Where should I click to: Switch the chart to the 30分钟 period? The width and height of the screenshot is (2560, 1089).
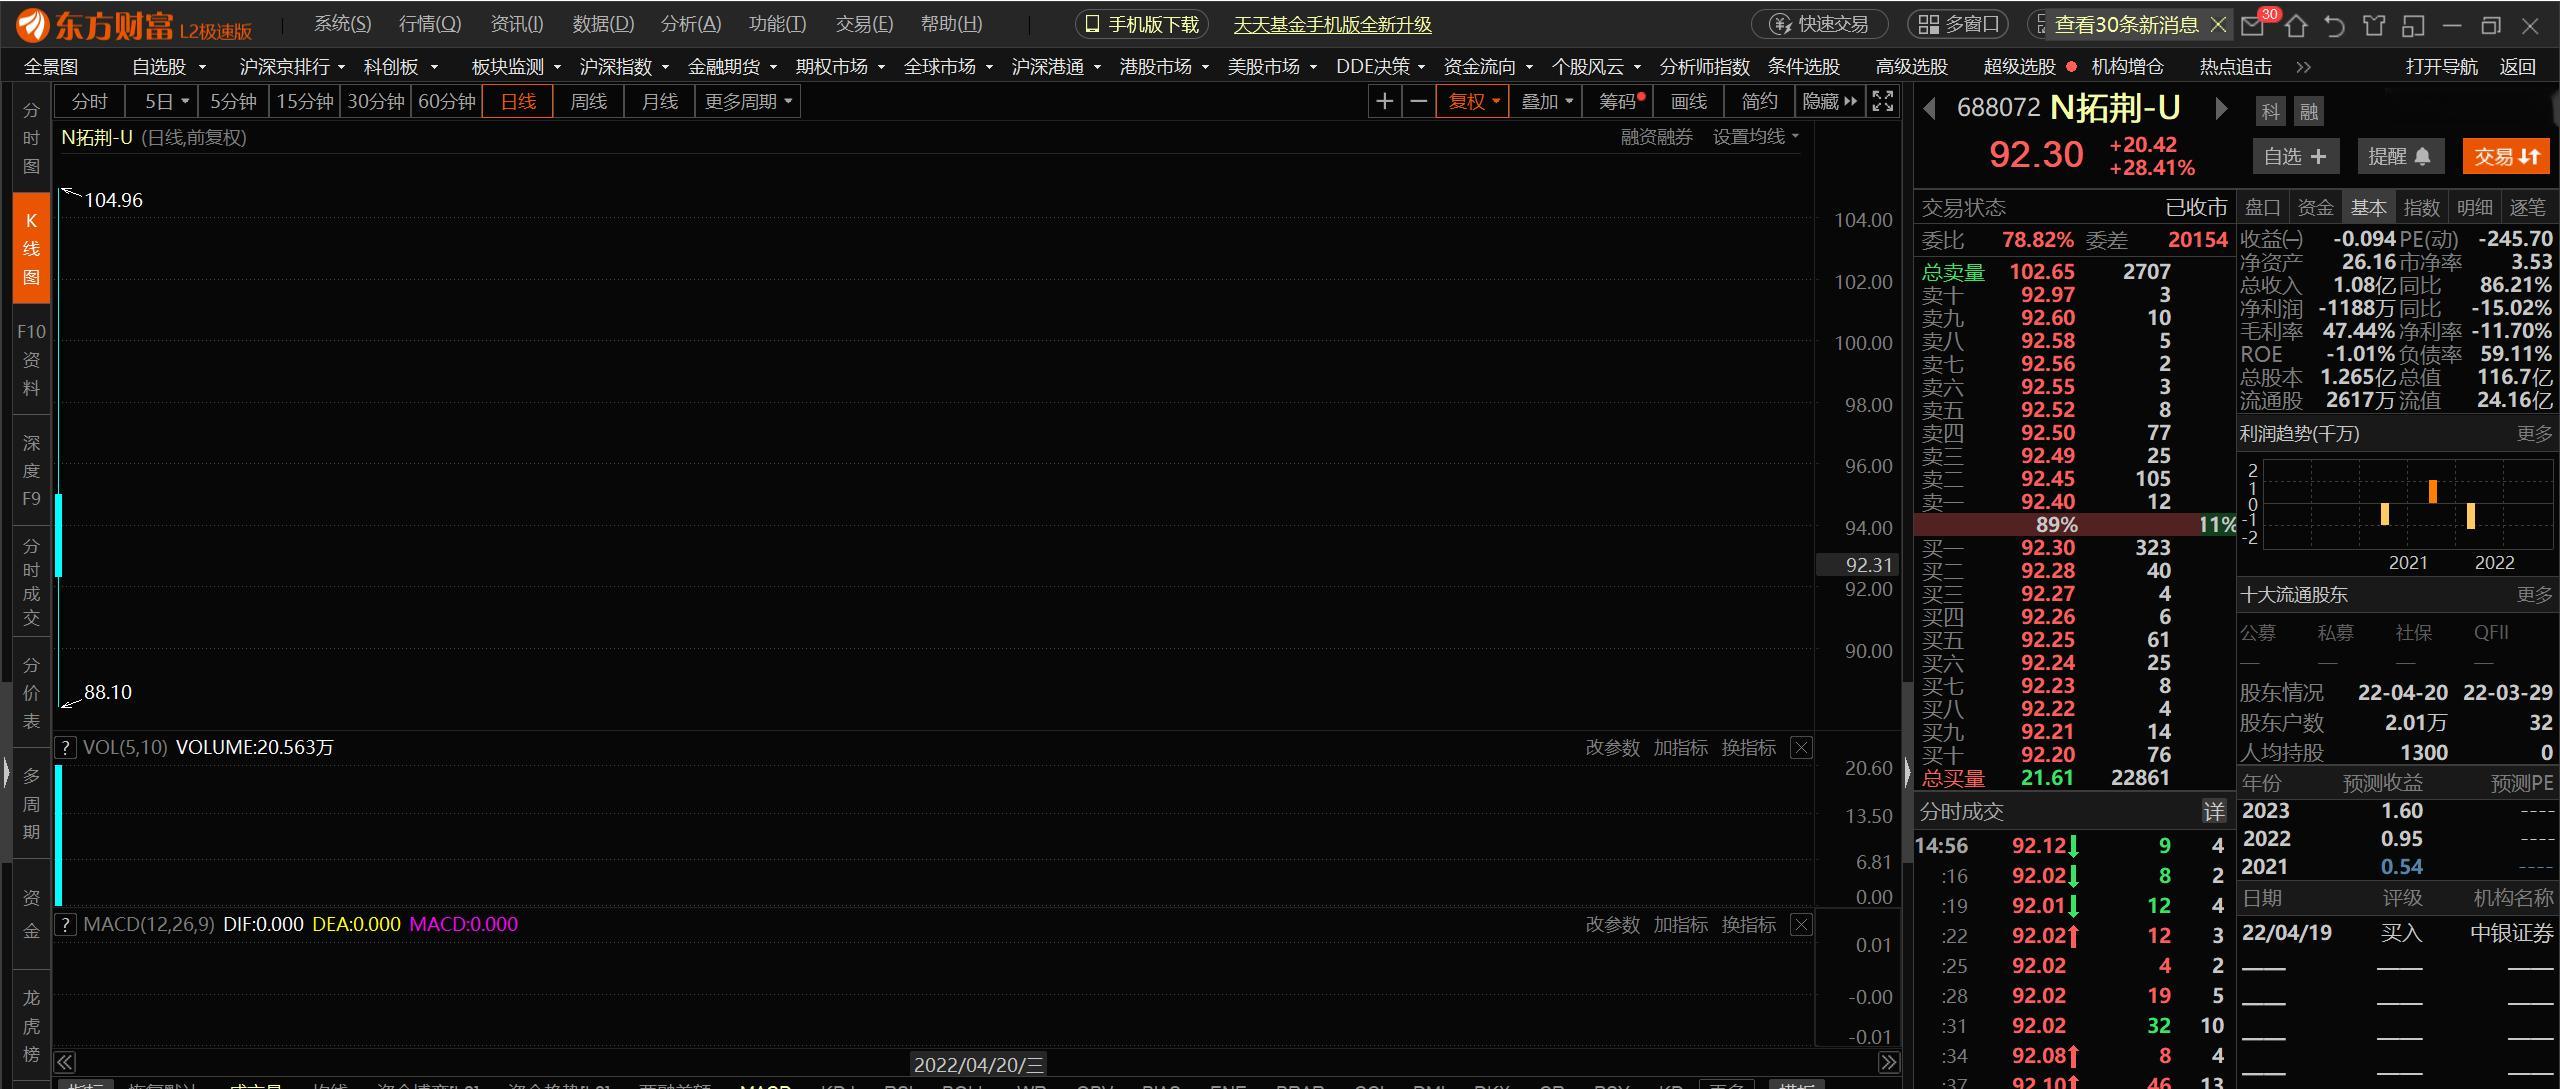[x=375, y=101]
